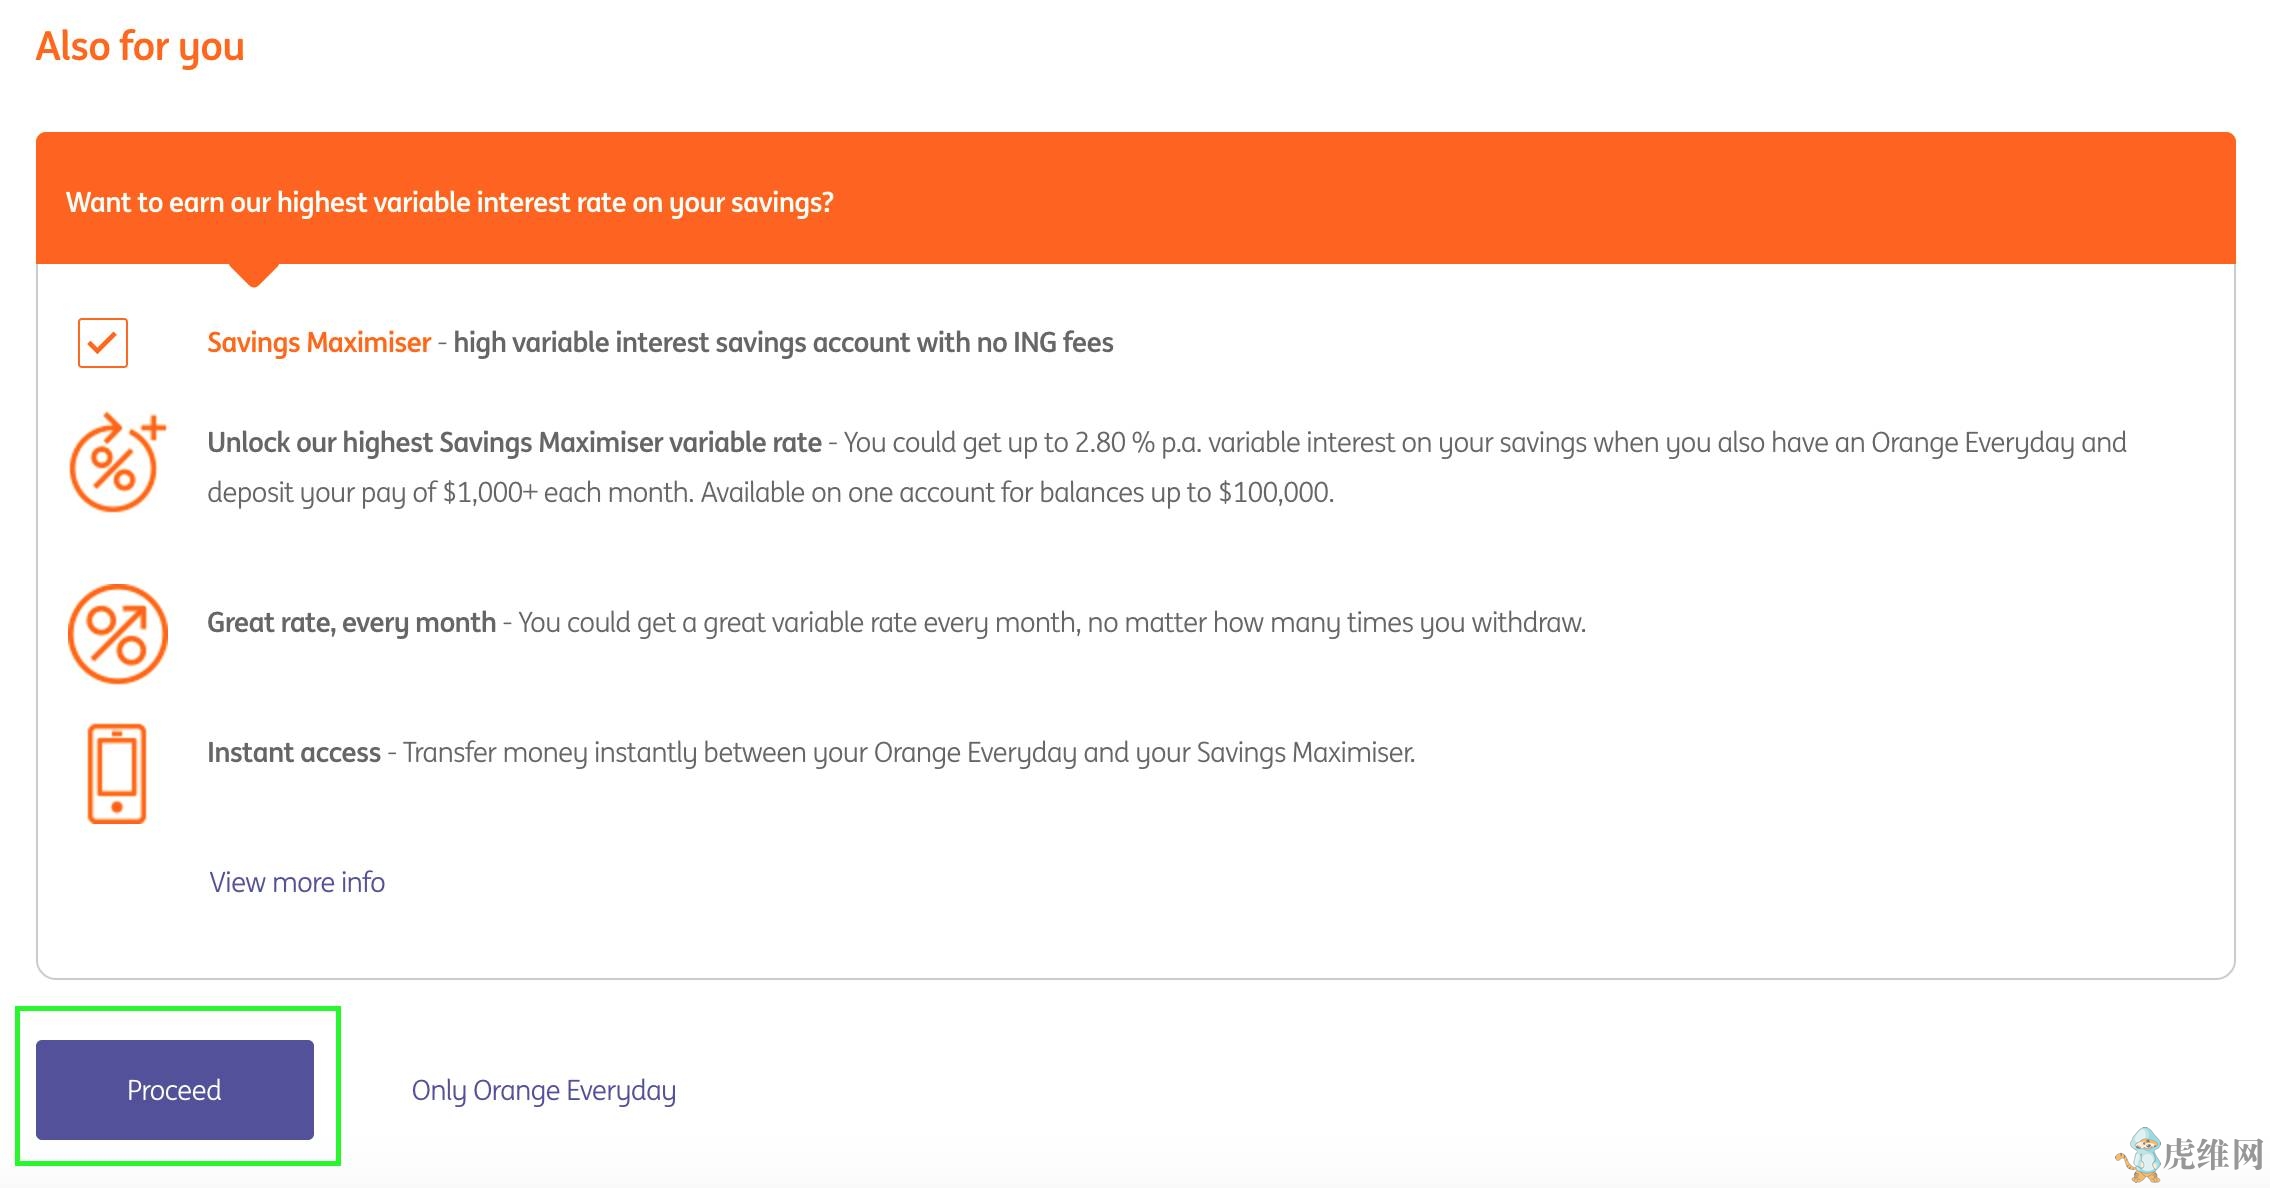Screen dimensions: 2270x1188
Task: Click the 'Transfer money instantly' description text
Action: tap(908, 753)
